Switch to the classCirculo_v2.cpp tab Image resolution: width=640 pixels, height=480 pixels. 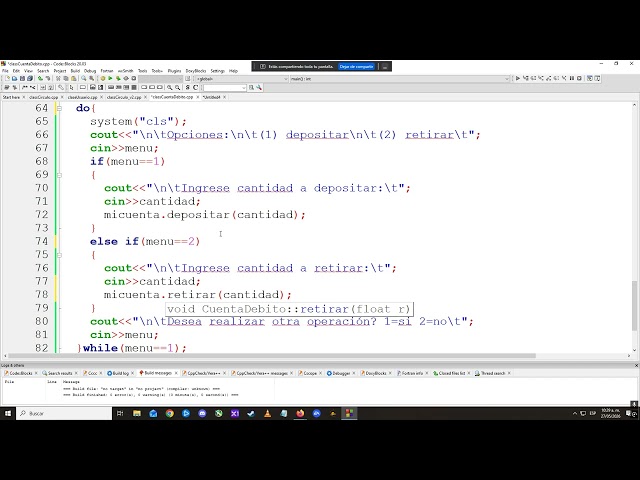pyautogui.click(x=124, y=97)
